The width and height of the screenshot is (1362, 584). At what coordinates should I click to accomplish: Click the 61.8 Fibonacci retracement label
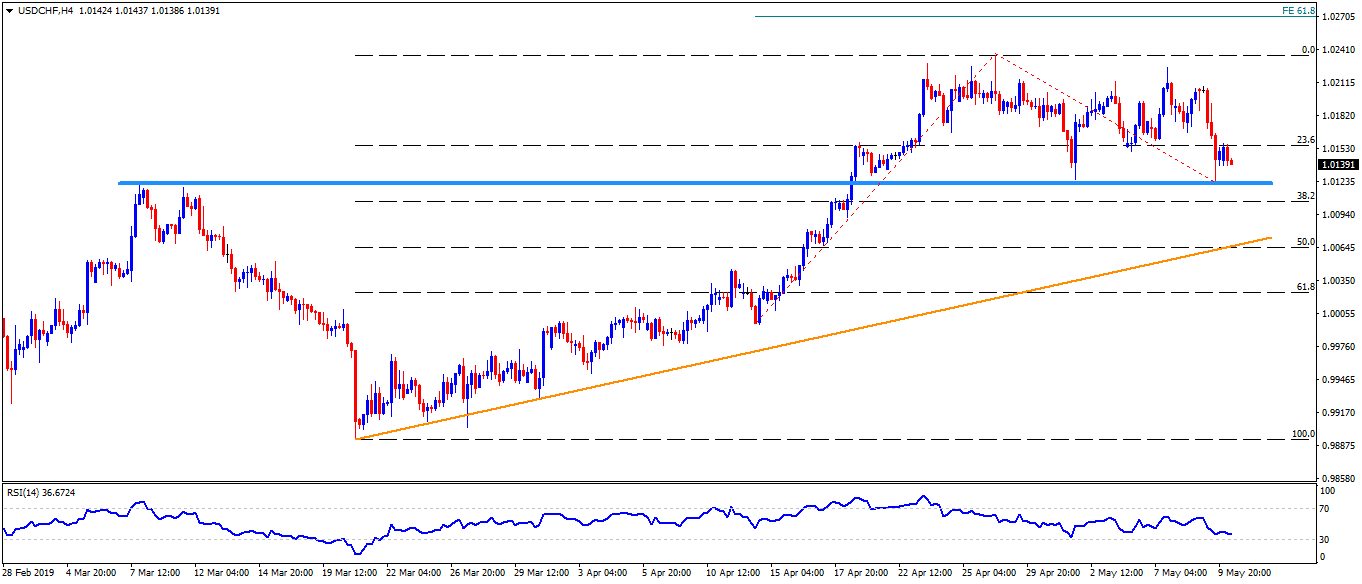[1304, 287]
